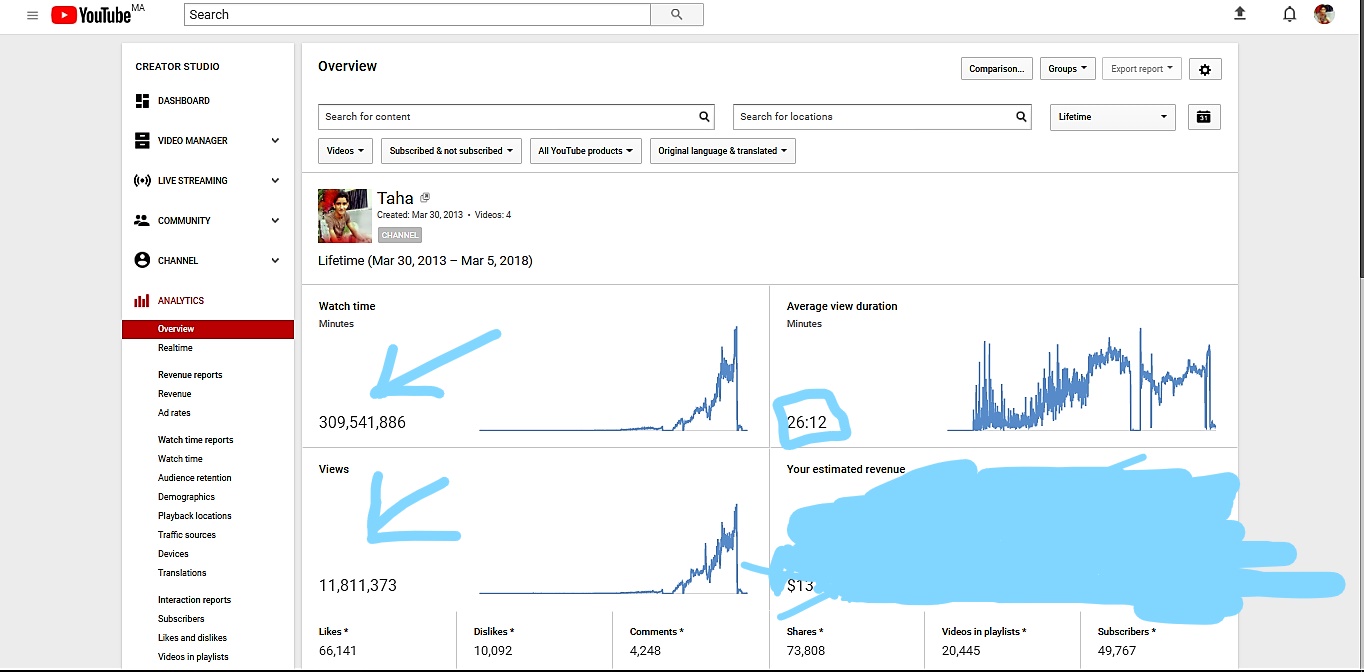Click the Taha channel thumbnail
The height and width of the screenshot is (672, 1364).
pos(344,215)
